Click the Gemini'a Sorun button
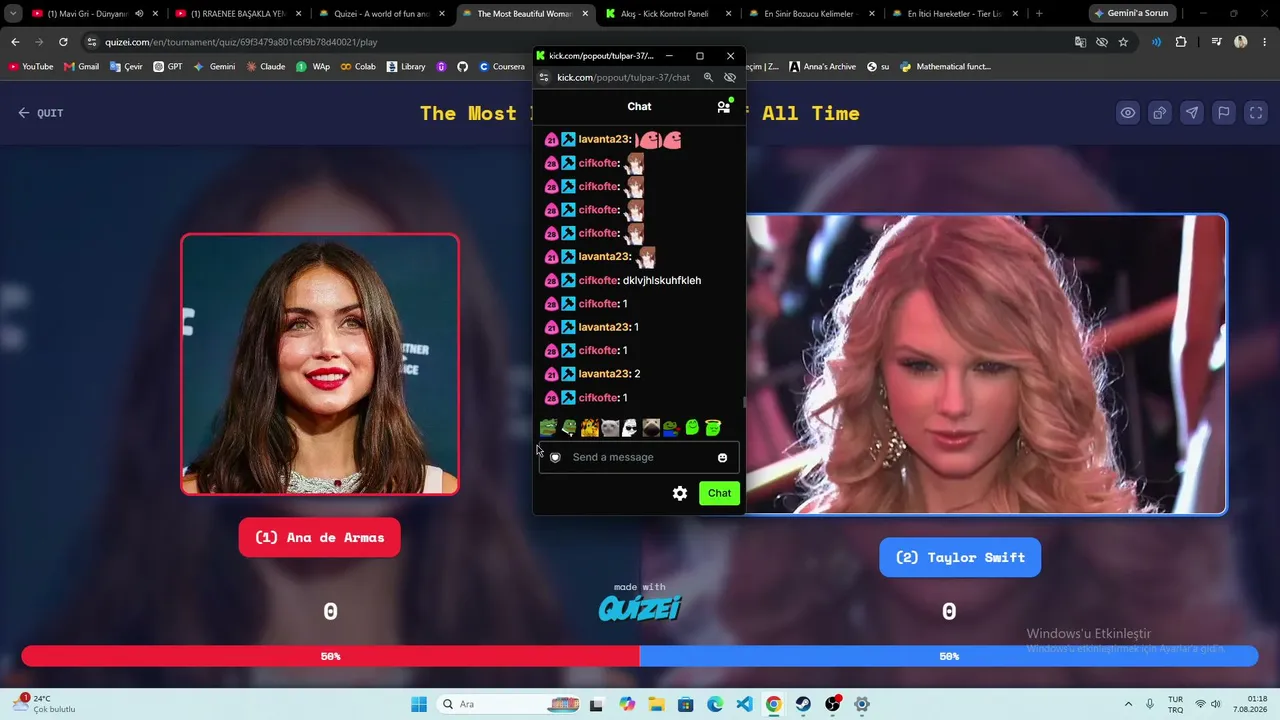Screen dimensions: 1280x720 [1131, 14]
